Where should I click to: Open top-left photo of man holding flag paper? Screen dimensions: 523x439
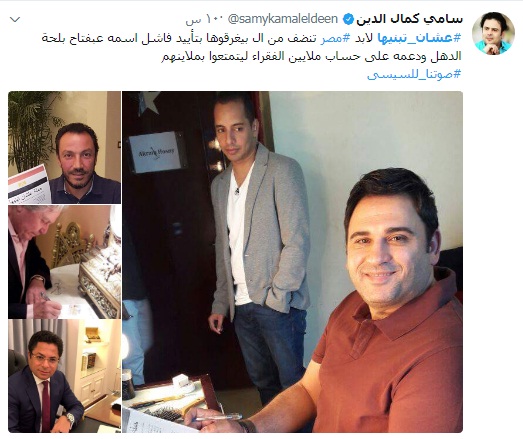click(64, 147)
